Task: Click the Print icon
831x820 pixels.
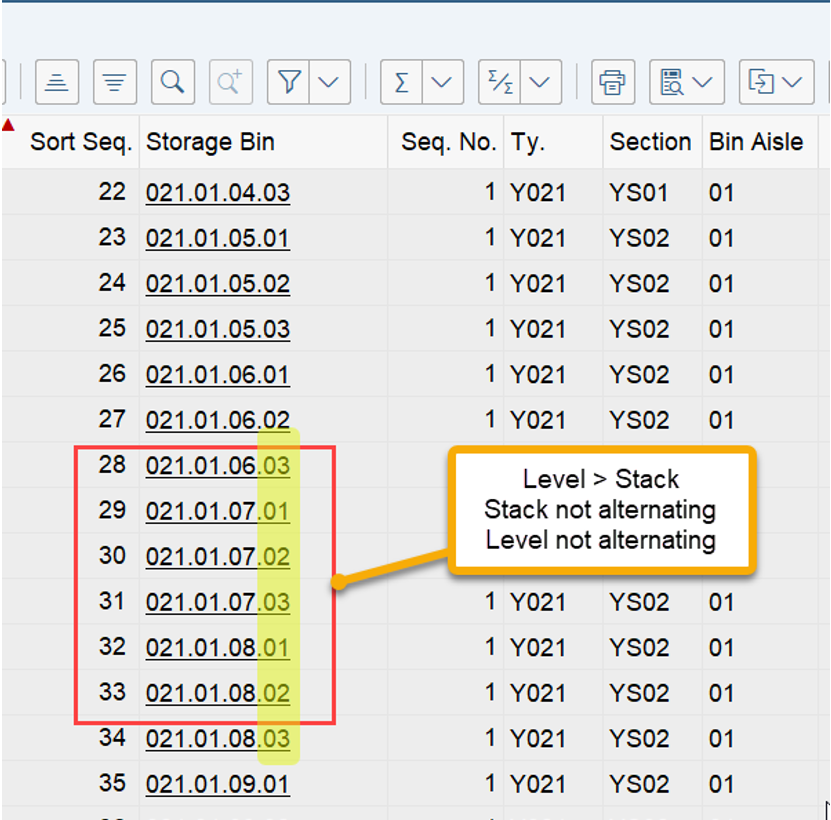Action: click(613, 82)
